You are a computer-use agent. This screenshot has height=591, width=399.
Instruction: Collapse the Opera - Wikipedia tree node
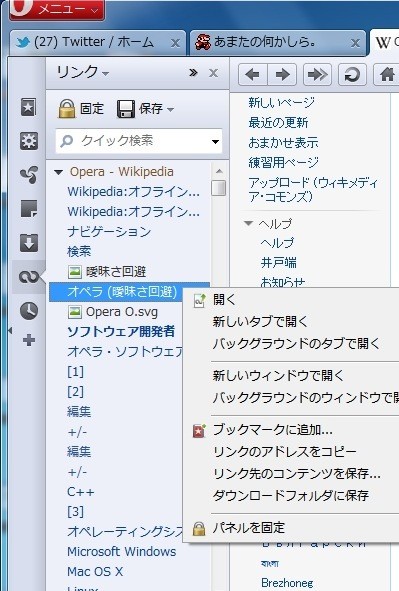[58, 173]
